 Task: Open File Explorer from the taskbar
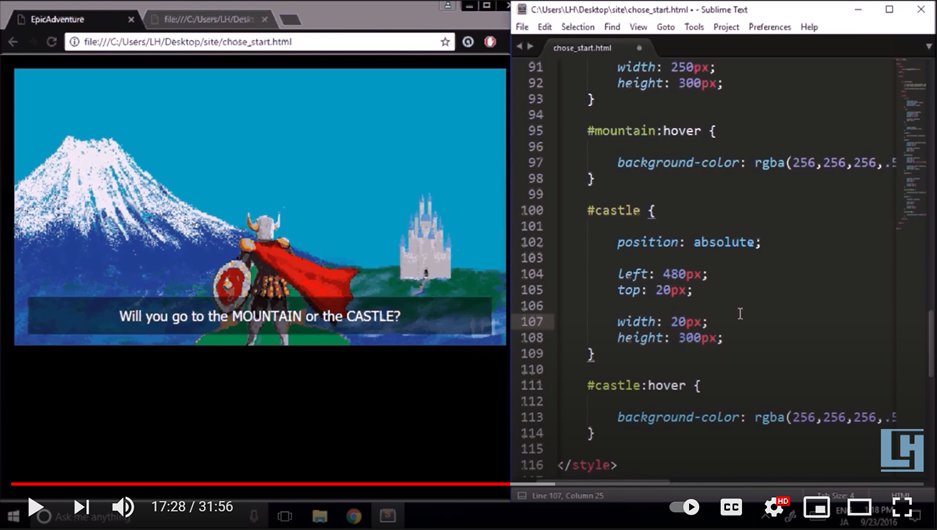320,516
